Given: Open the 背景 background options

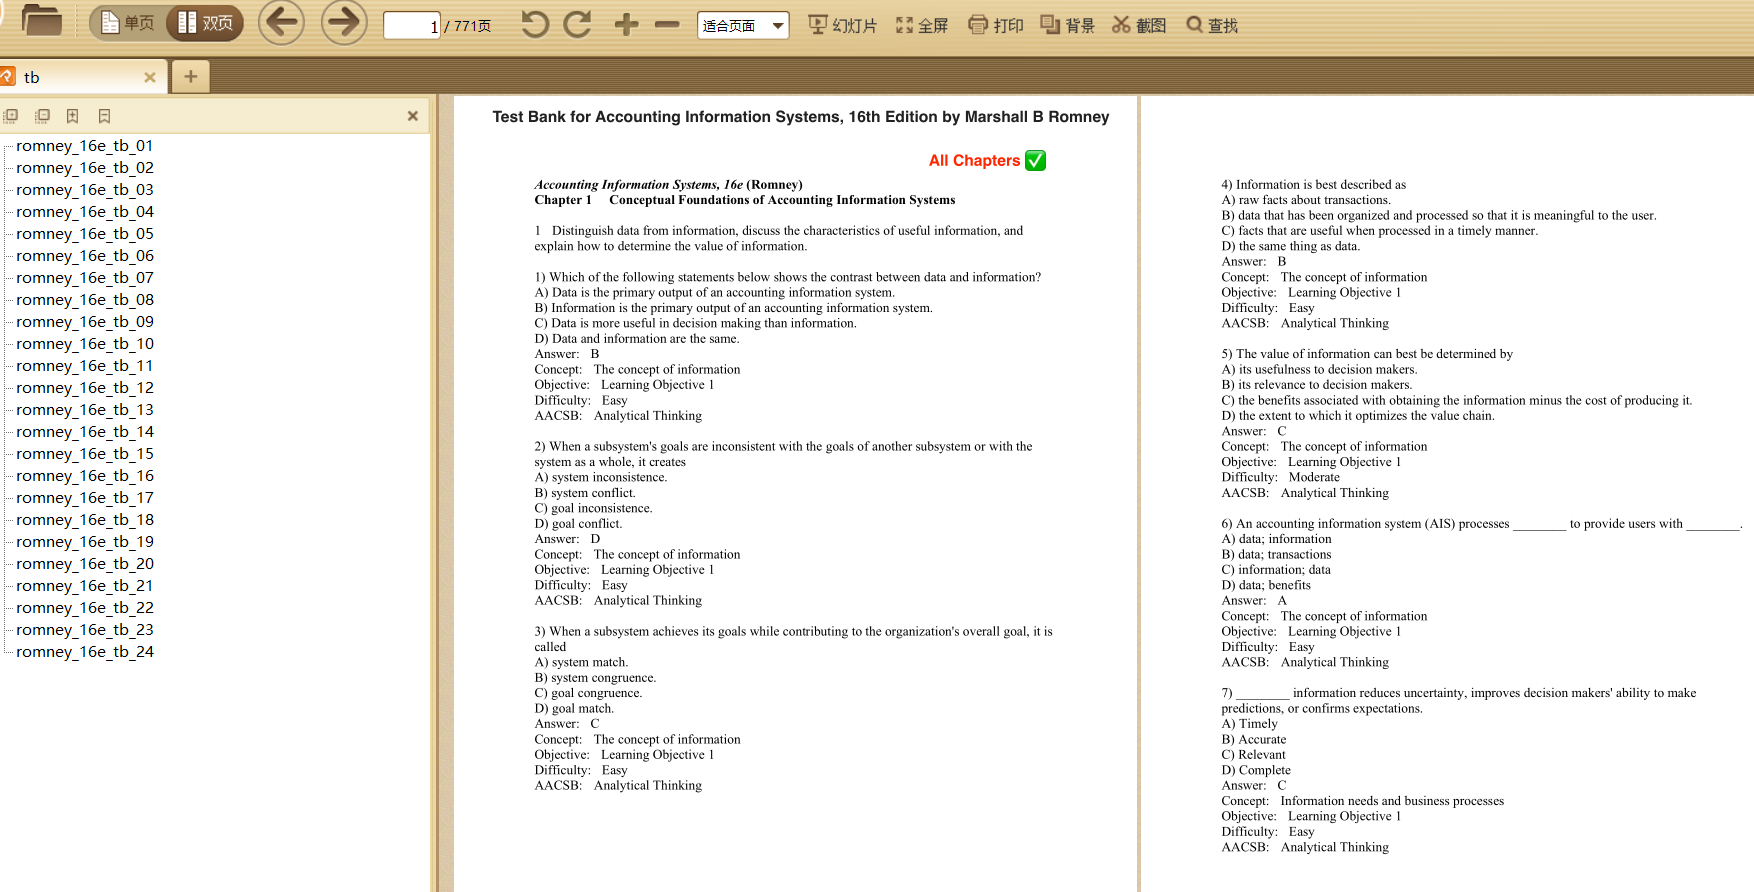Looking at the screenshot, I should [x=1067, y=25].
